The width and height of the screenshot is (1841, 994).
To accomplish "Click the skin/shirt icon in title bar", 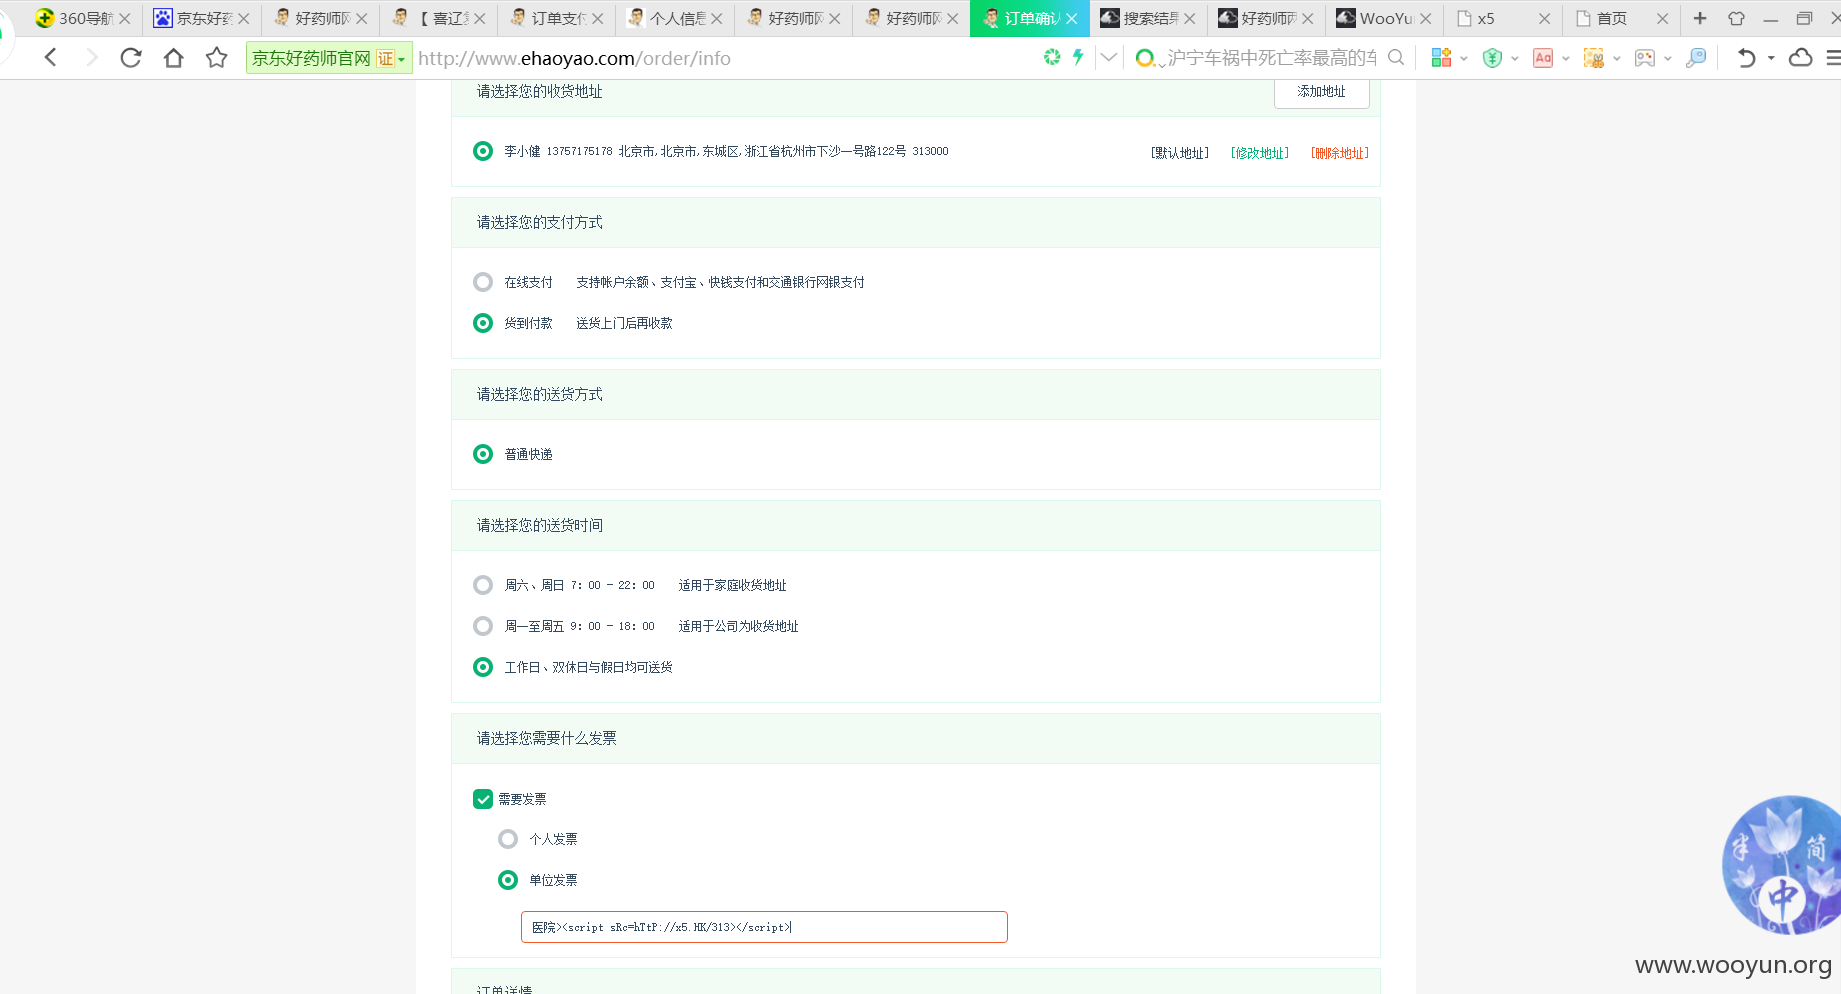I will point(1736,18).
